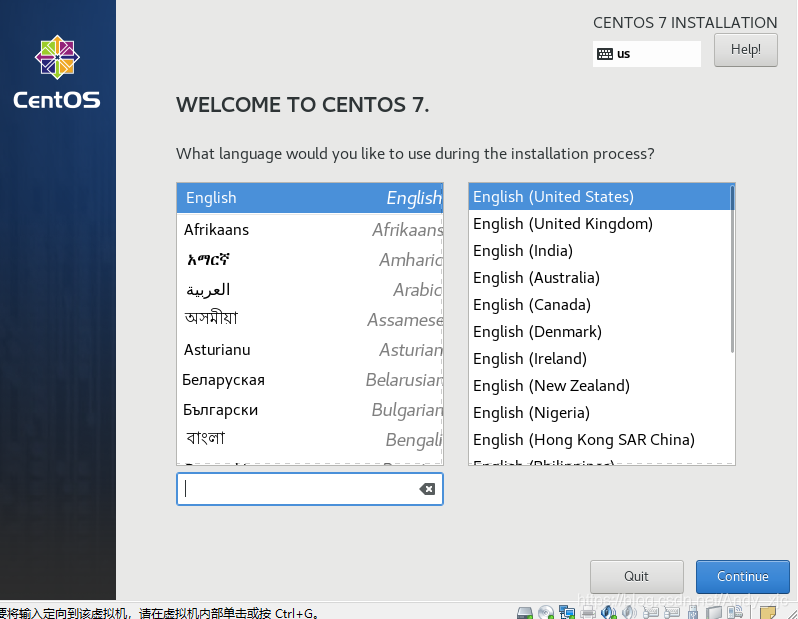Screen dimensions: 798x619
Task: Click the blue sound card status icon
Action: (609, 612)
